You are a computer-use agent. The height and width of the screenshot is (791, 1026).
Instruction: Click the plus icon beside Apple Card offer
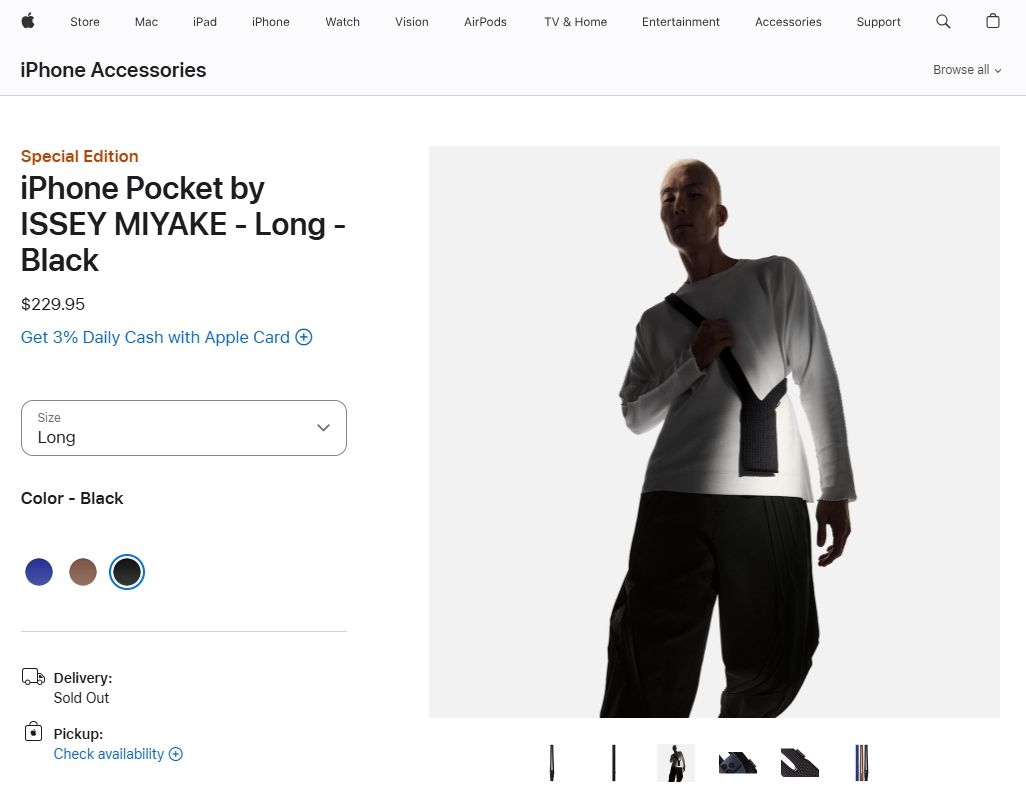point(304,337)
